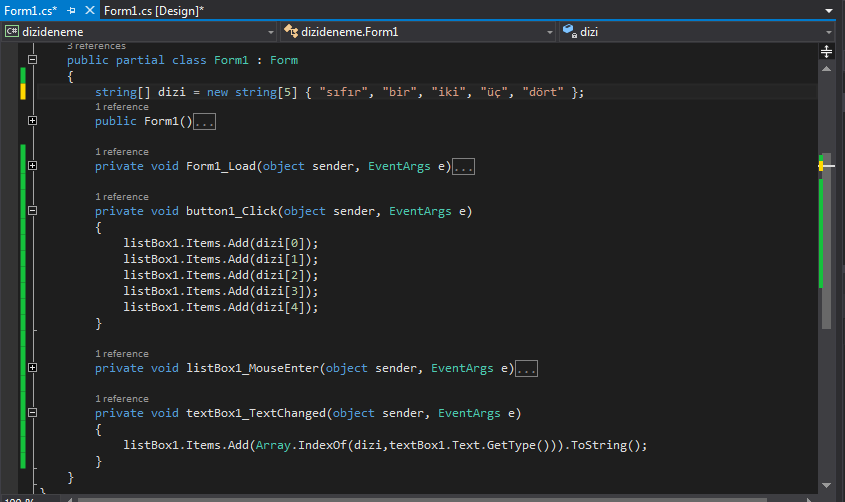Click the ToString() call at line end
Image resolution: width=845 pixels, height=502 pixels.
[x=606, y=445]
